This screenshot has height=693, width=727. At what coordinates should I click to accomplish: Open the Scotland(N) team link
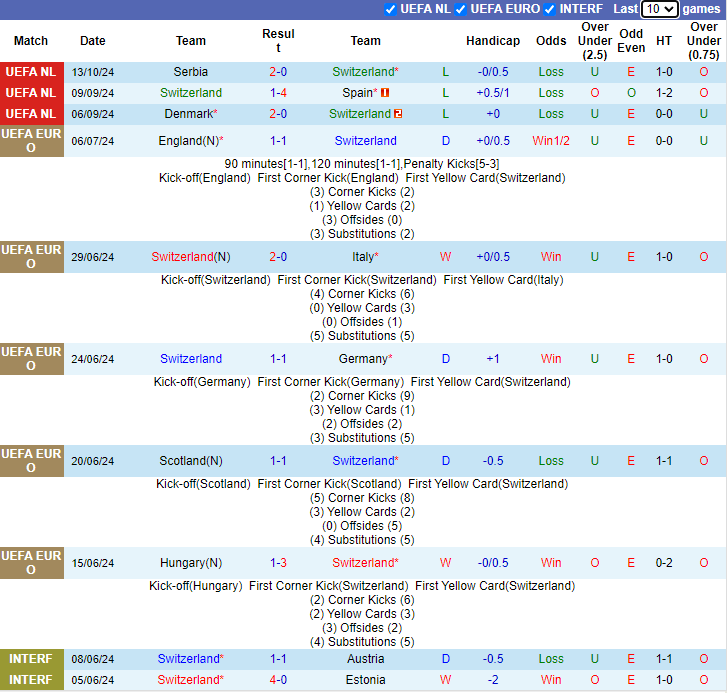191,461
